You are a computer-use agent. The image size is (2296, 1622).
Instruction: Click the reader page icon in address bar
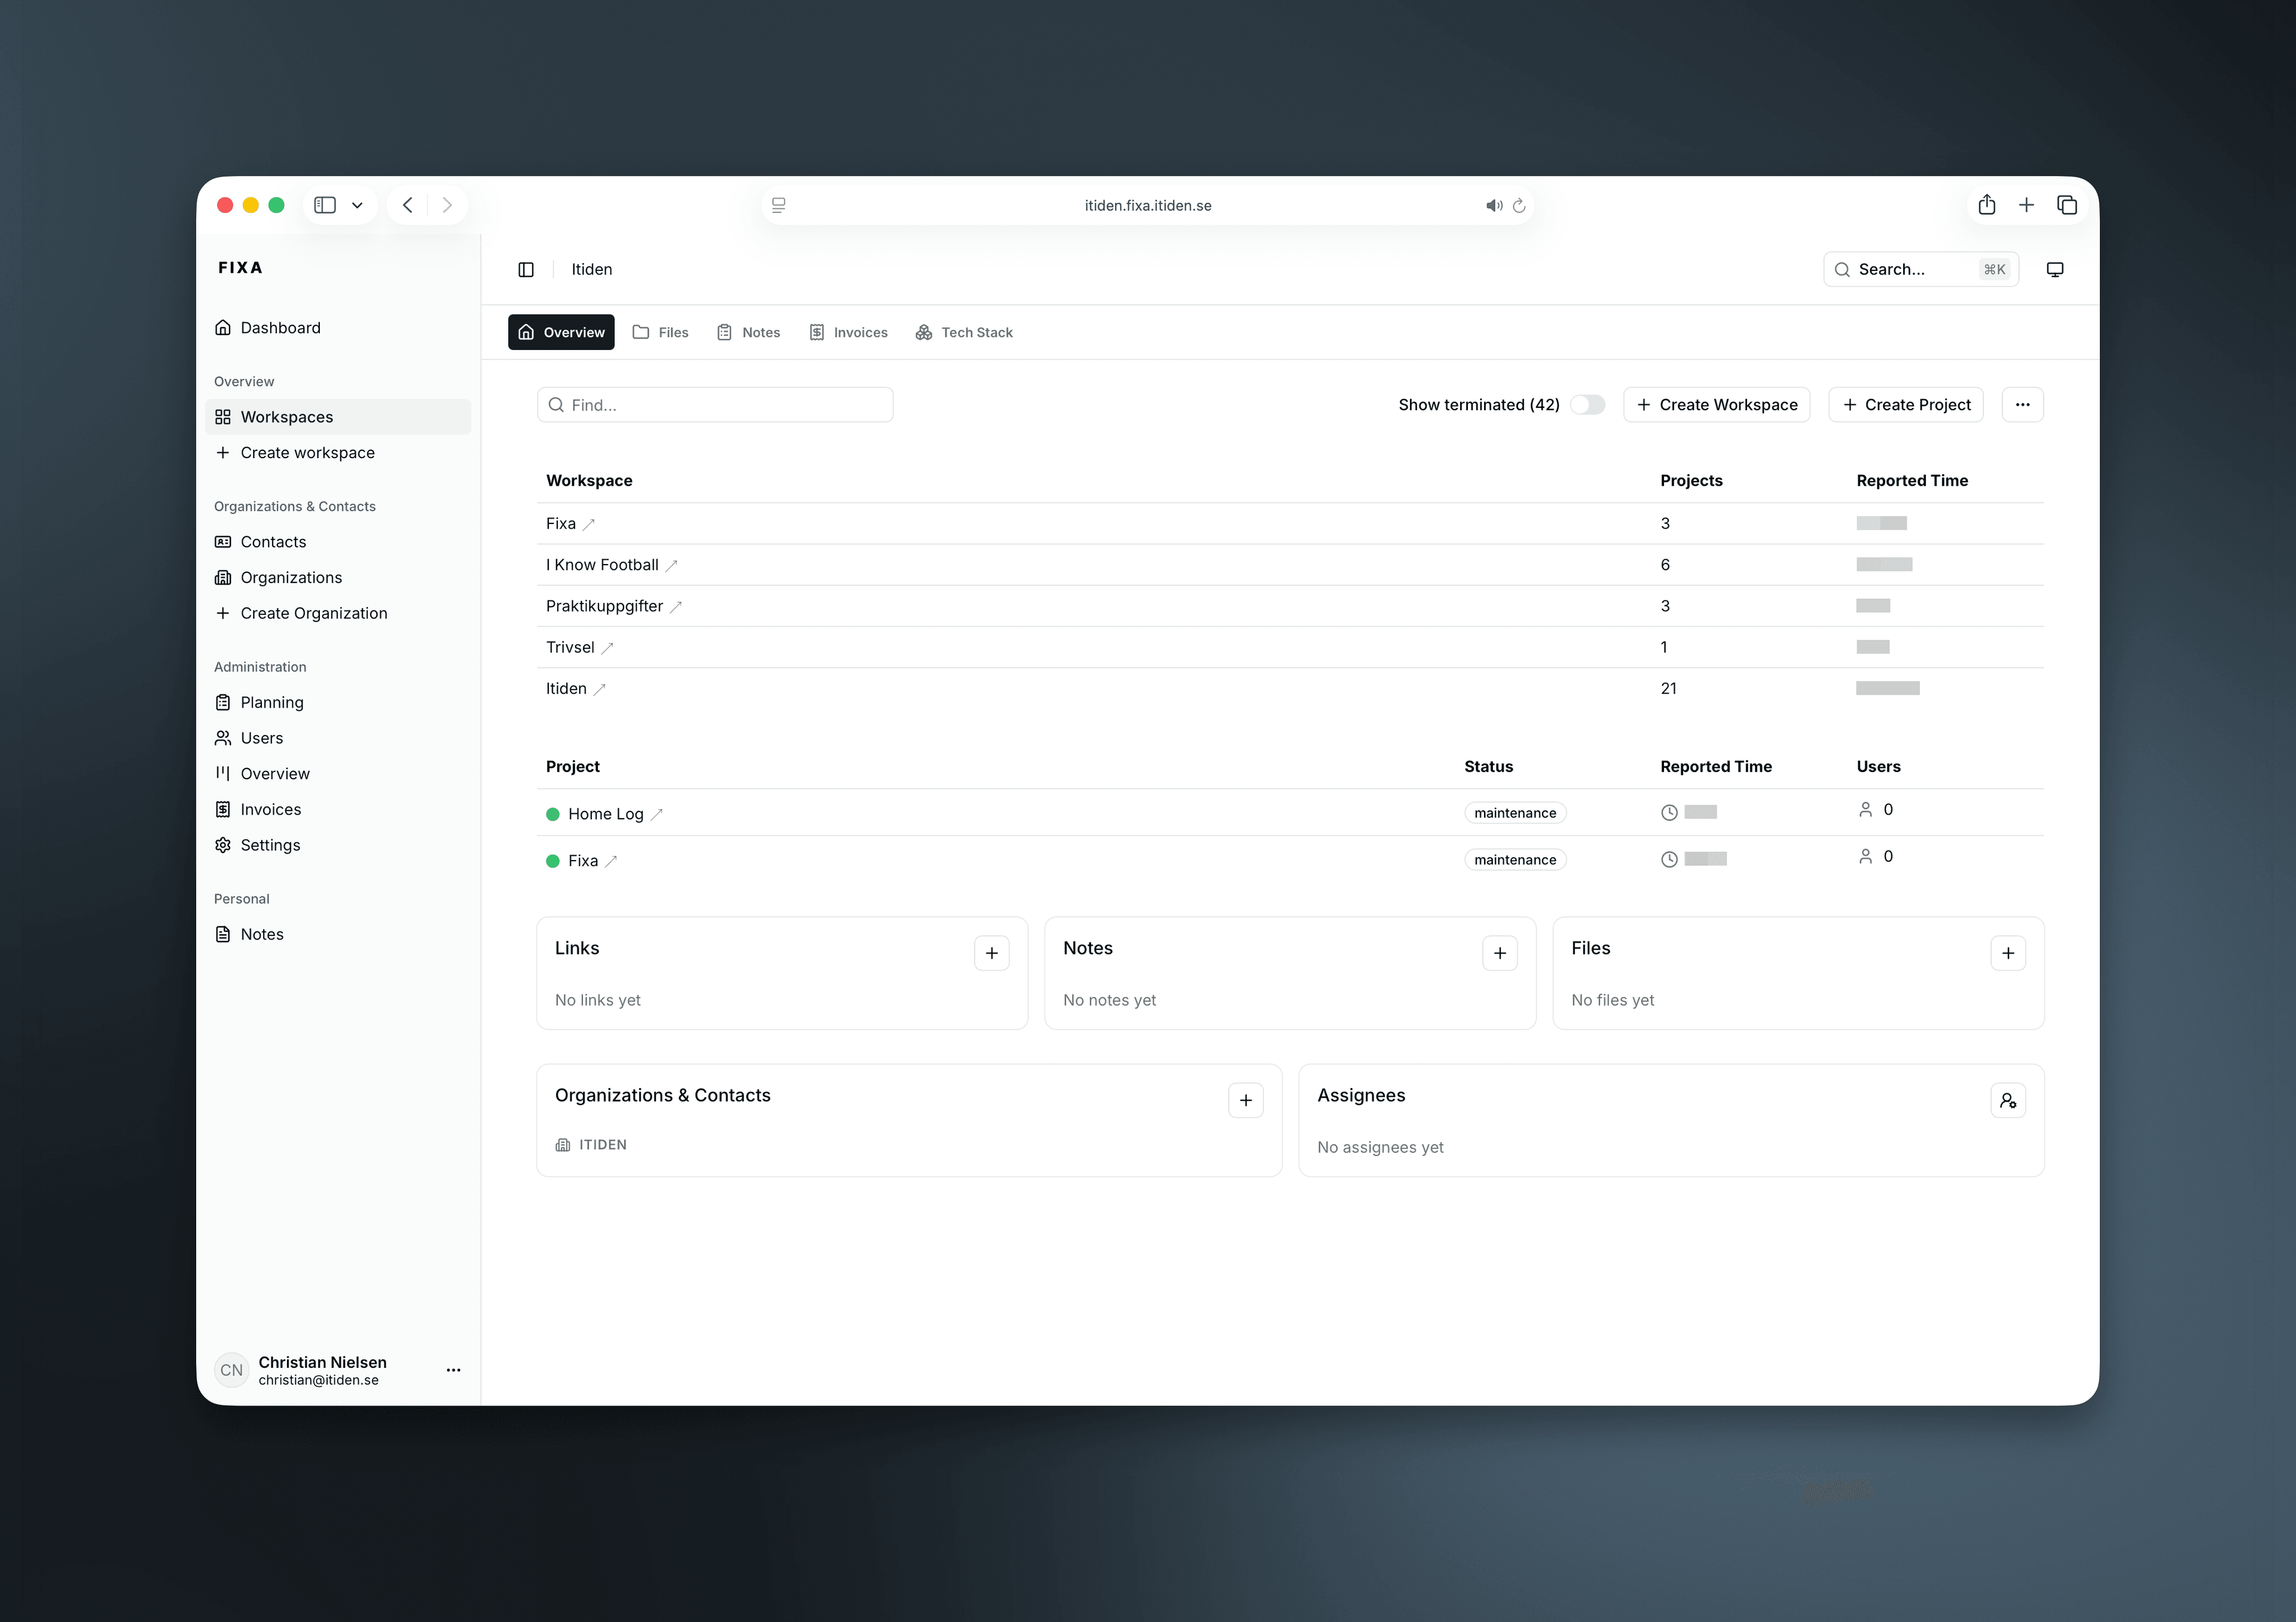779,205
